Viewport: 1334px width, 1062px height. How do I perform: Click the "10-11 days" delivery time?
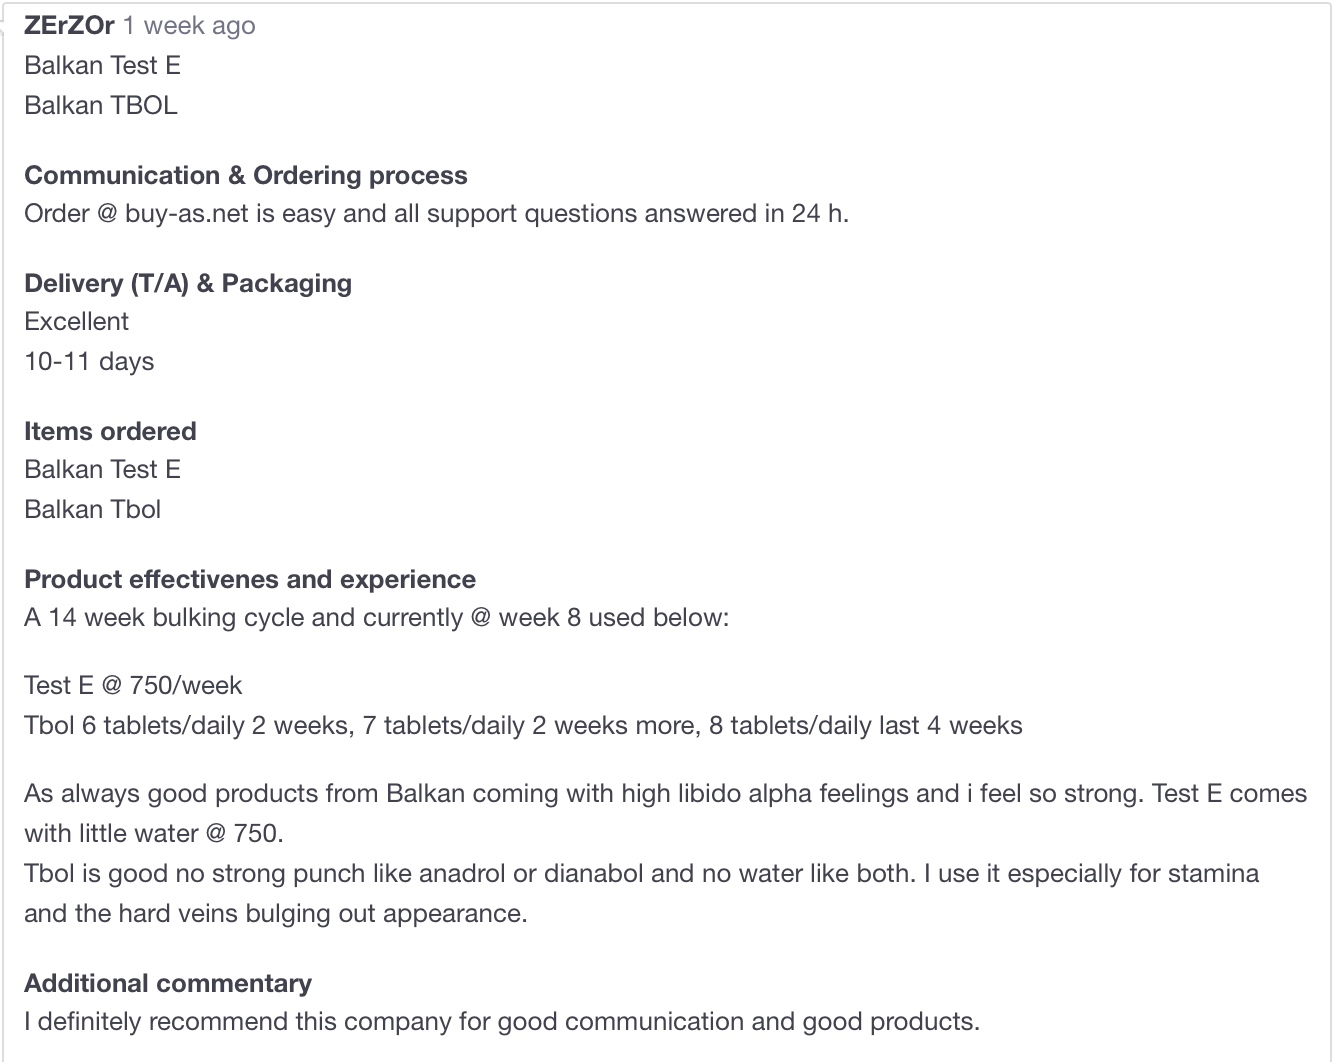[x=89, y=362]
